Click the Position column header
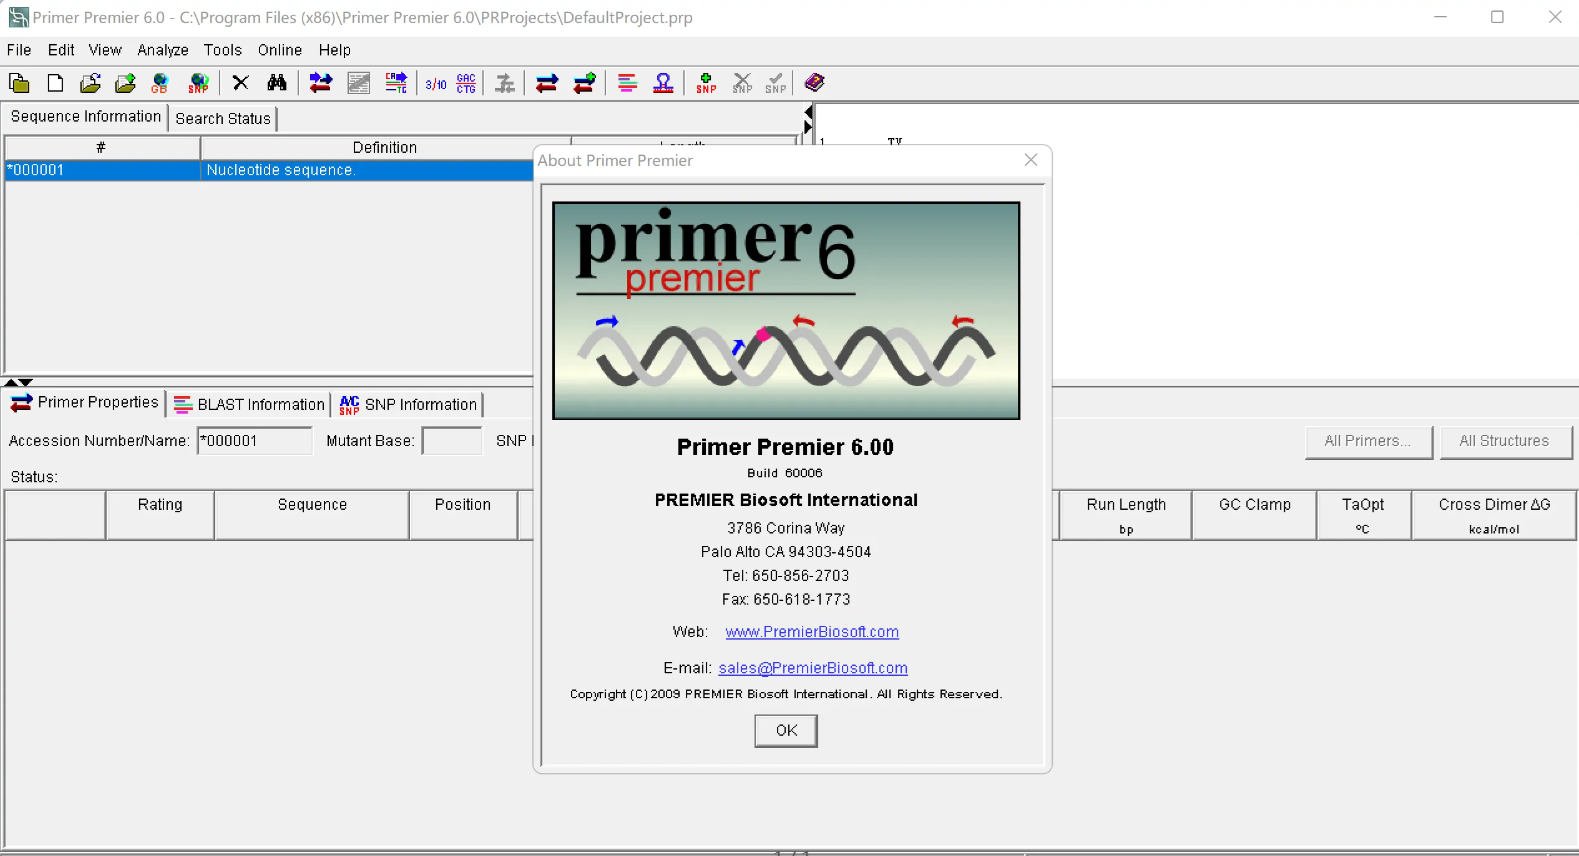Screen dimensions: 1579x856 point(463,515)
